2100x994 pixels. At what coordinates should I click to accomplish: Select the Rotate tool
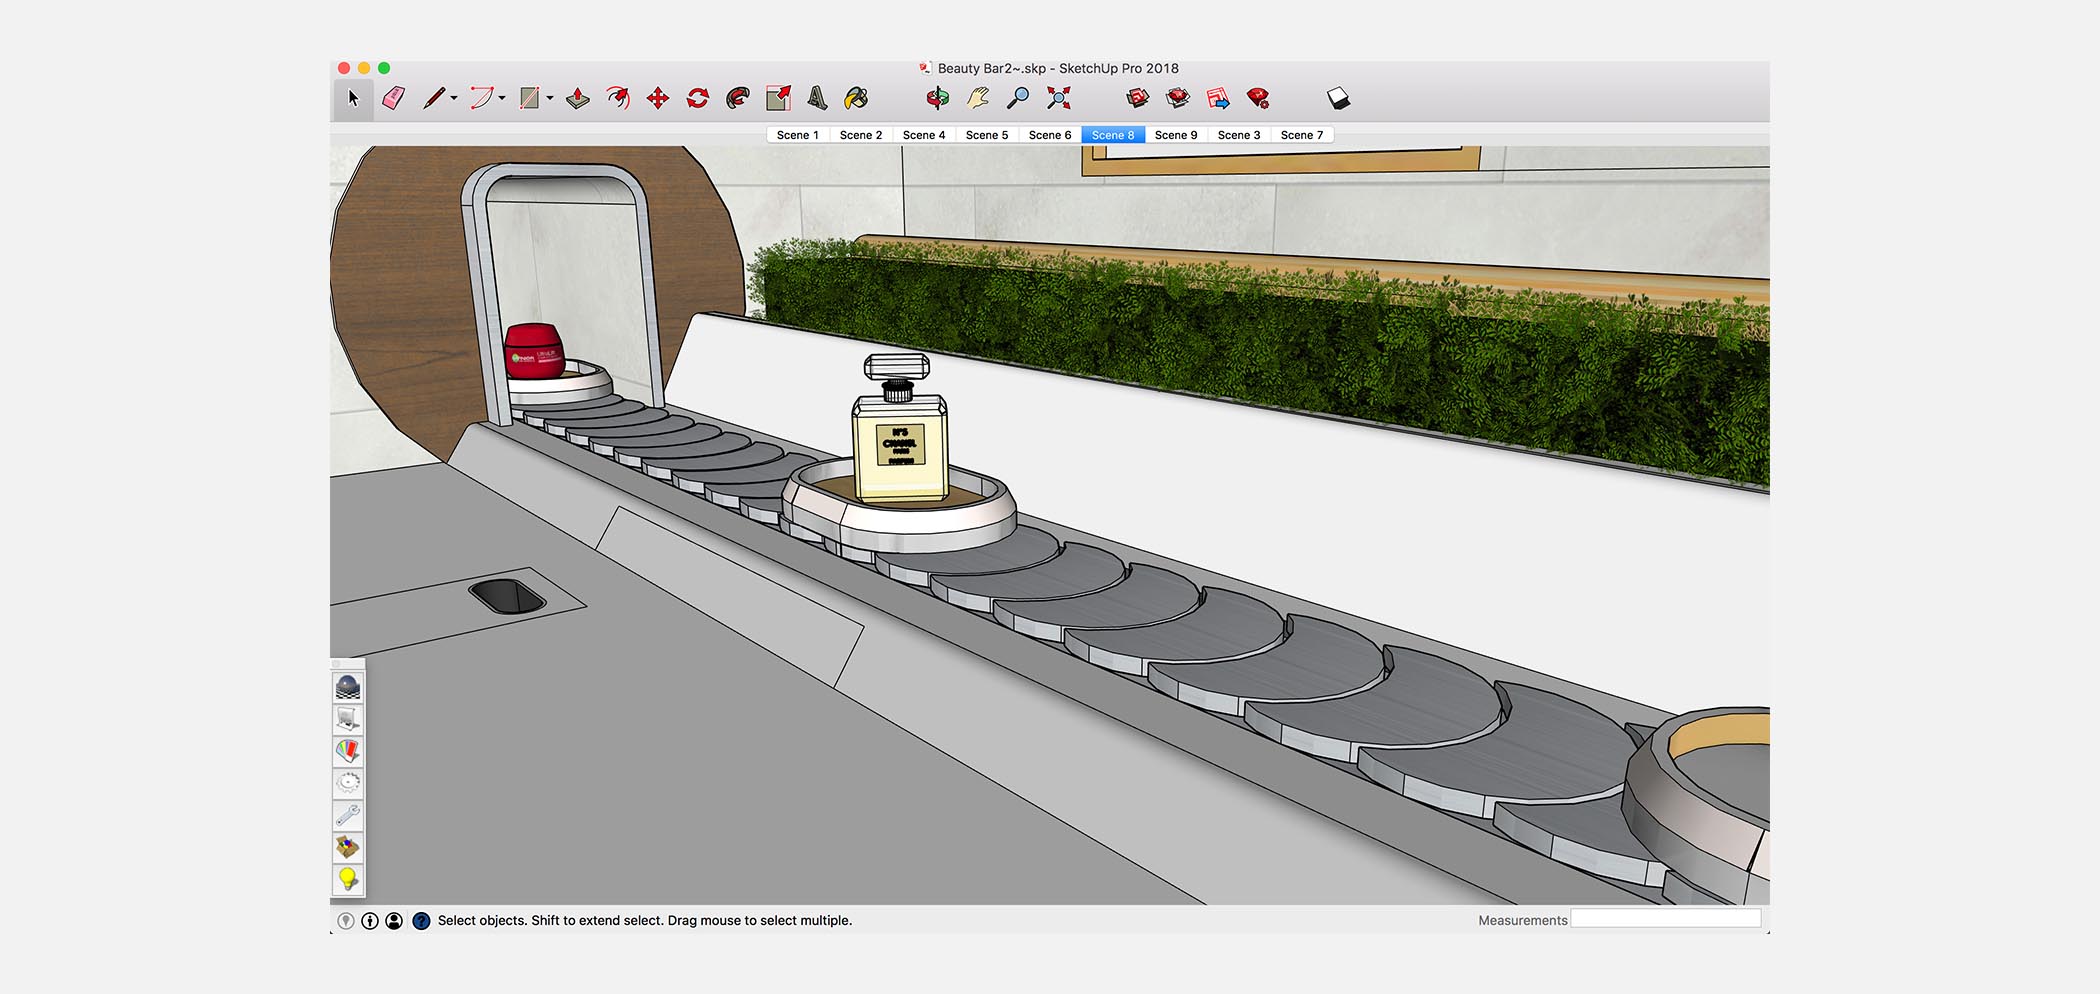[698, 98]
